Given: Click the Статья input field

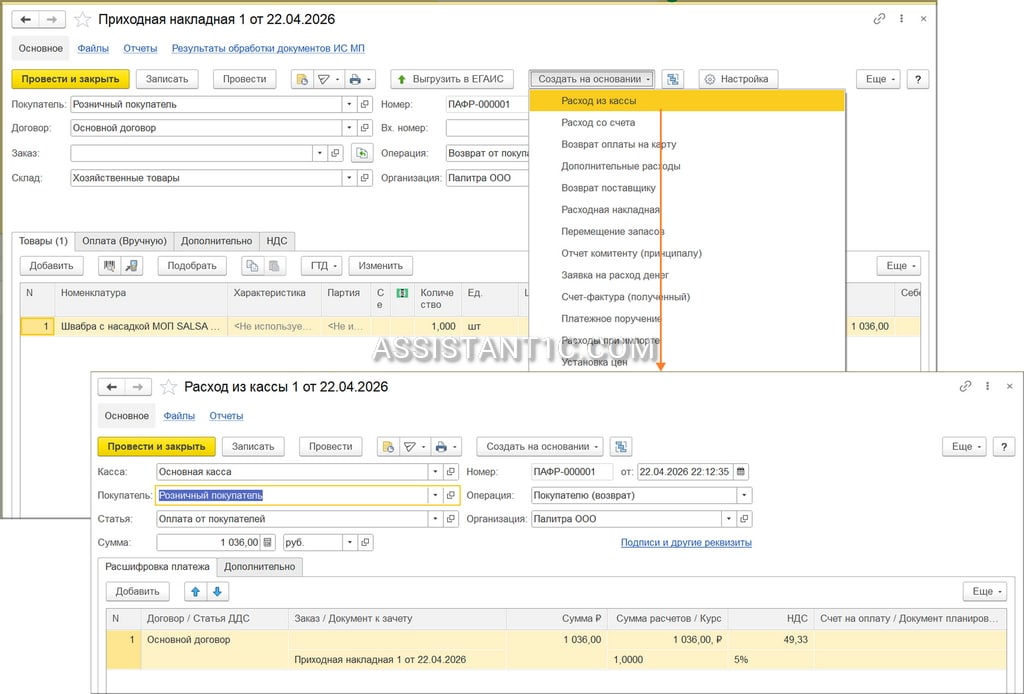Looking at the screenshot, I should click(292, 519).
